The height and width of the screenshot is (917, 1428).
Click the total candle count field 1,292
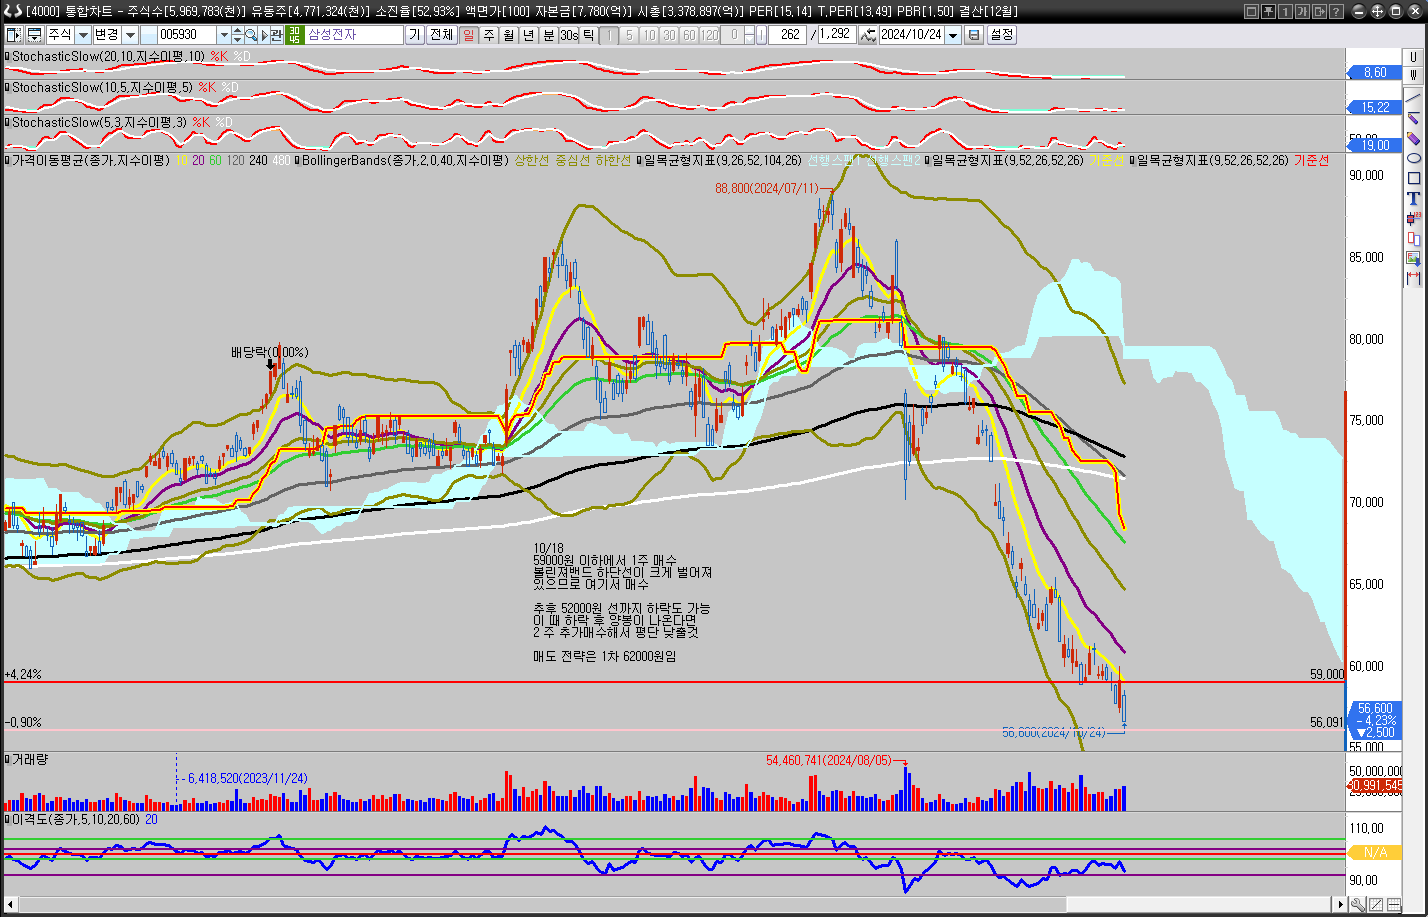pyautogui.click(x=837, y=35)
